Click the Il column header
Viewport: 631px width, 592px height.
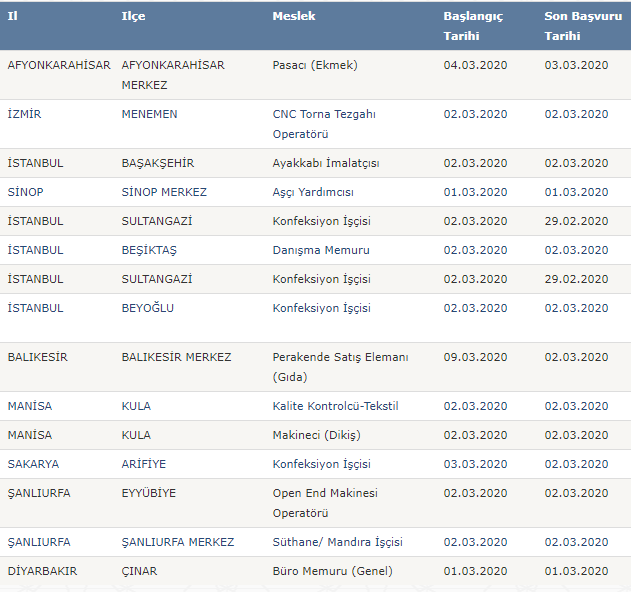click(x=12, y=16)
